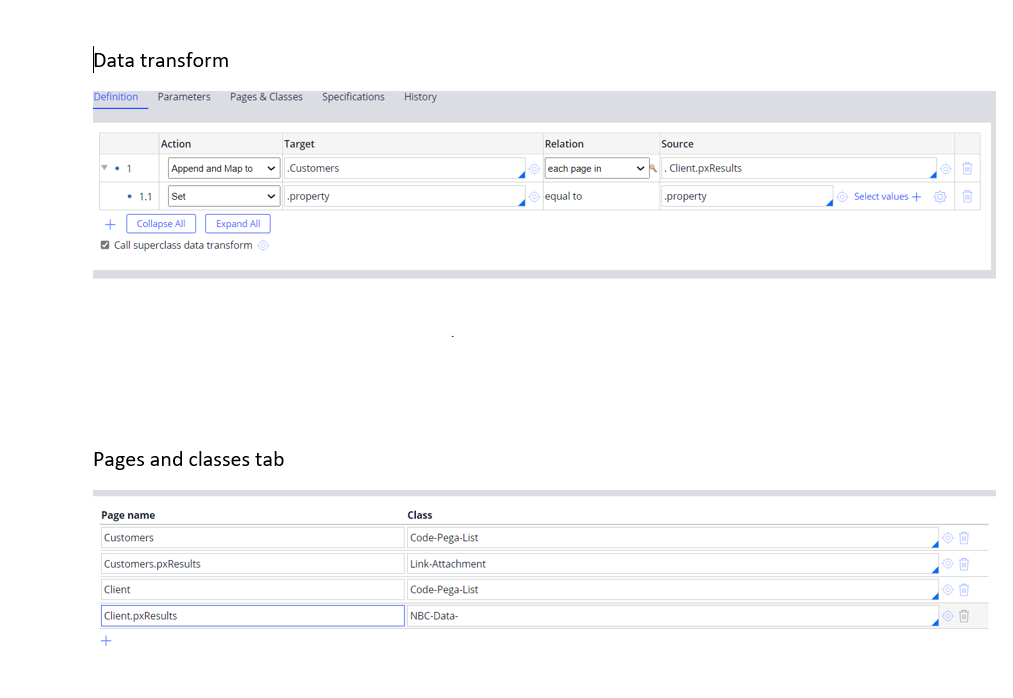The image size is (1013, 698).
Task: Click the NBC-Data- class input field
Action: coord(600,615)
